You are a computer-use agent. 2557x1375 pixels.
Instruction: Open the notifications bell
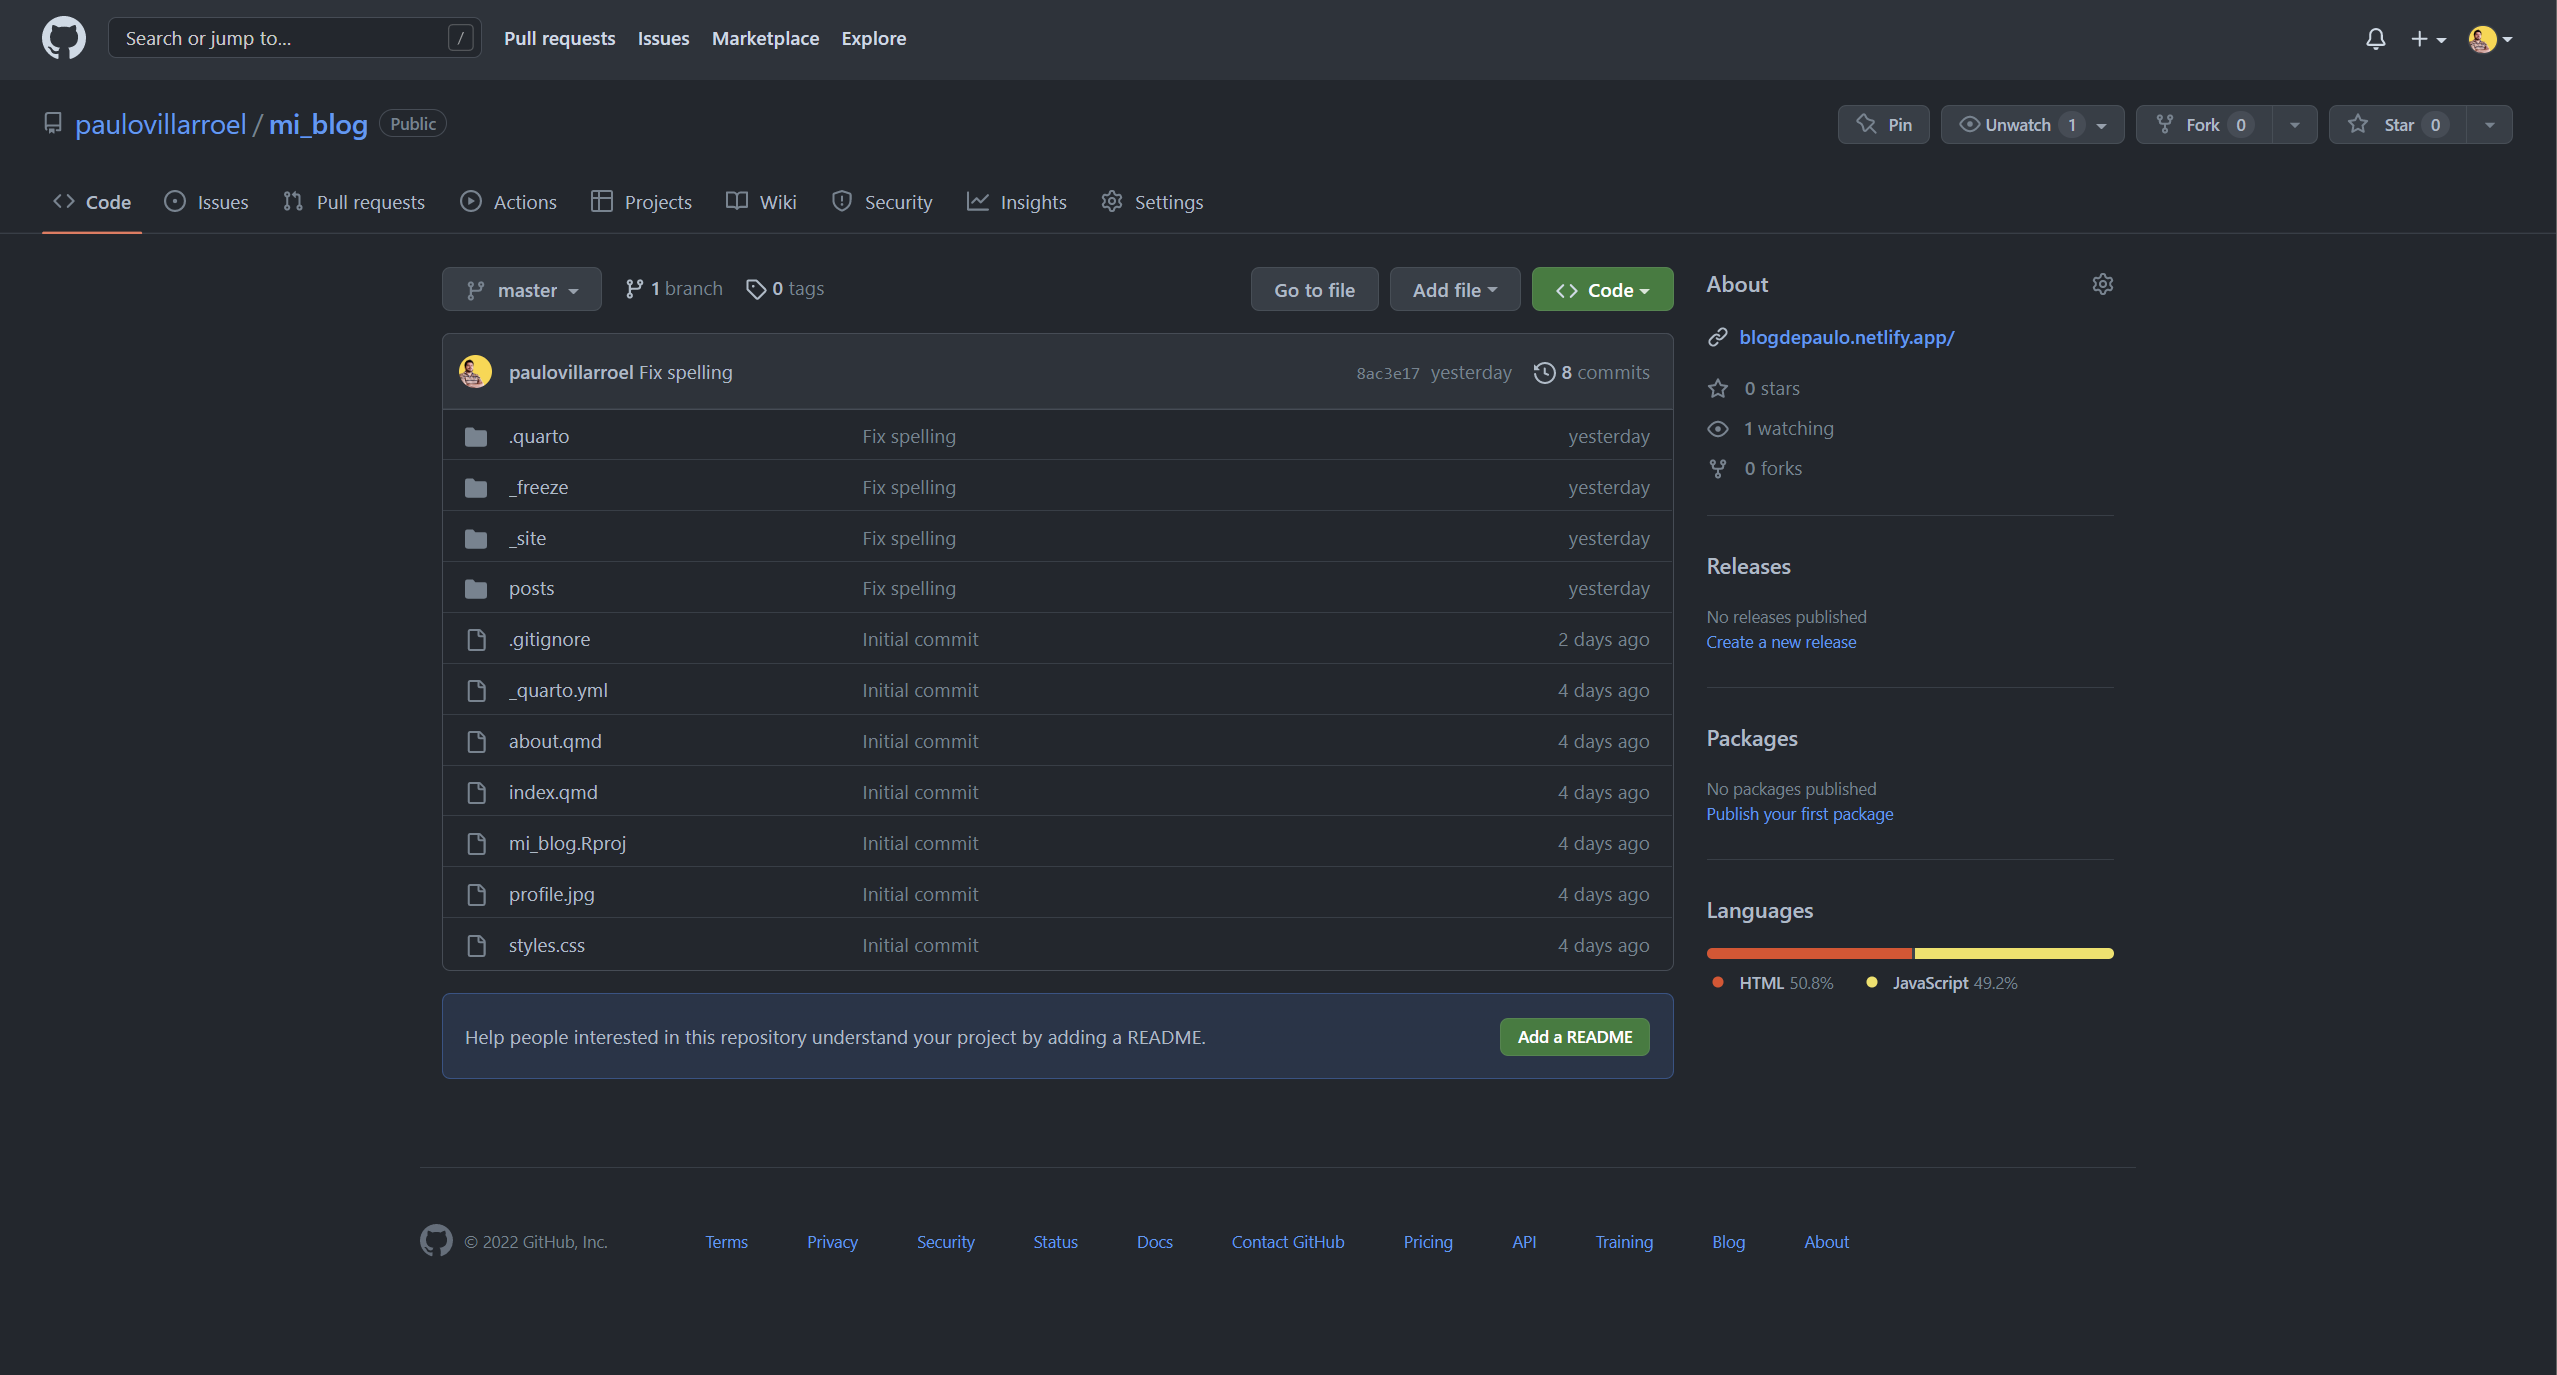(2375, 39)
